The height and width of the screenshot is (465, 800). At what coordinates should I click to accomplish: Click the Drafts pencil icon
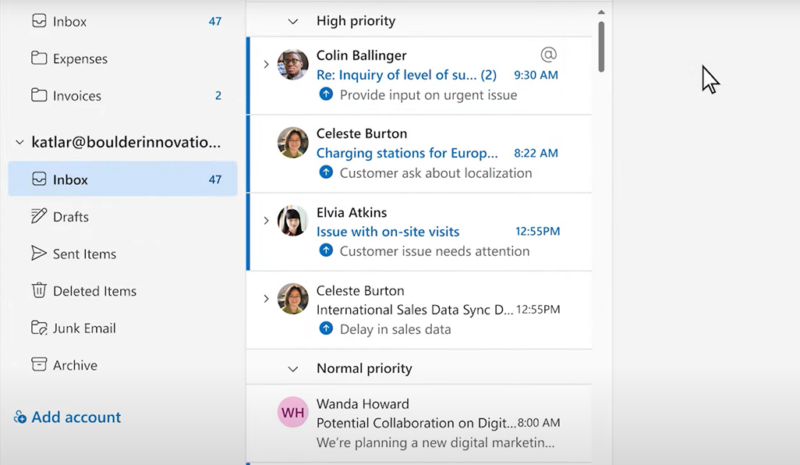(39, 216)
